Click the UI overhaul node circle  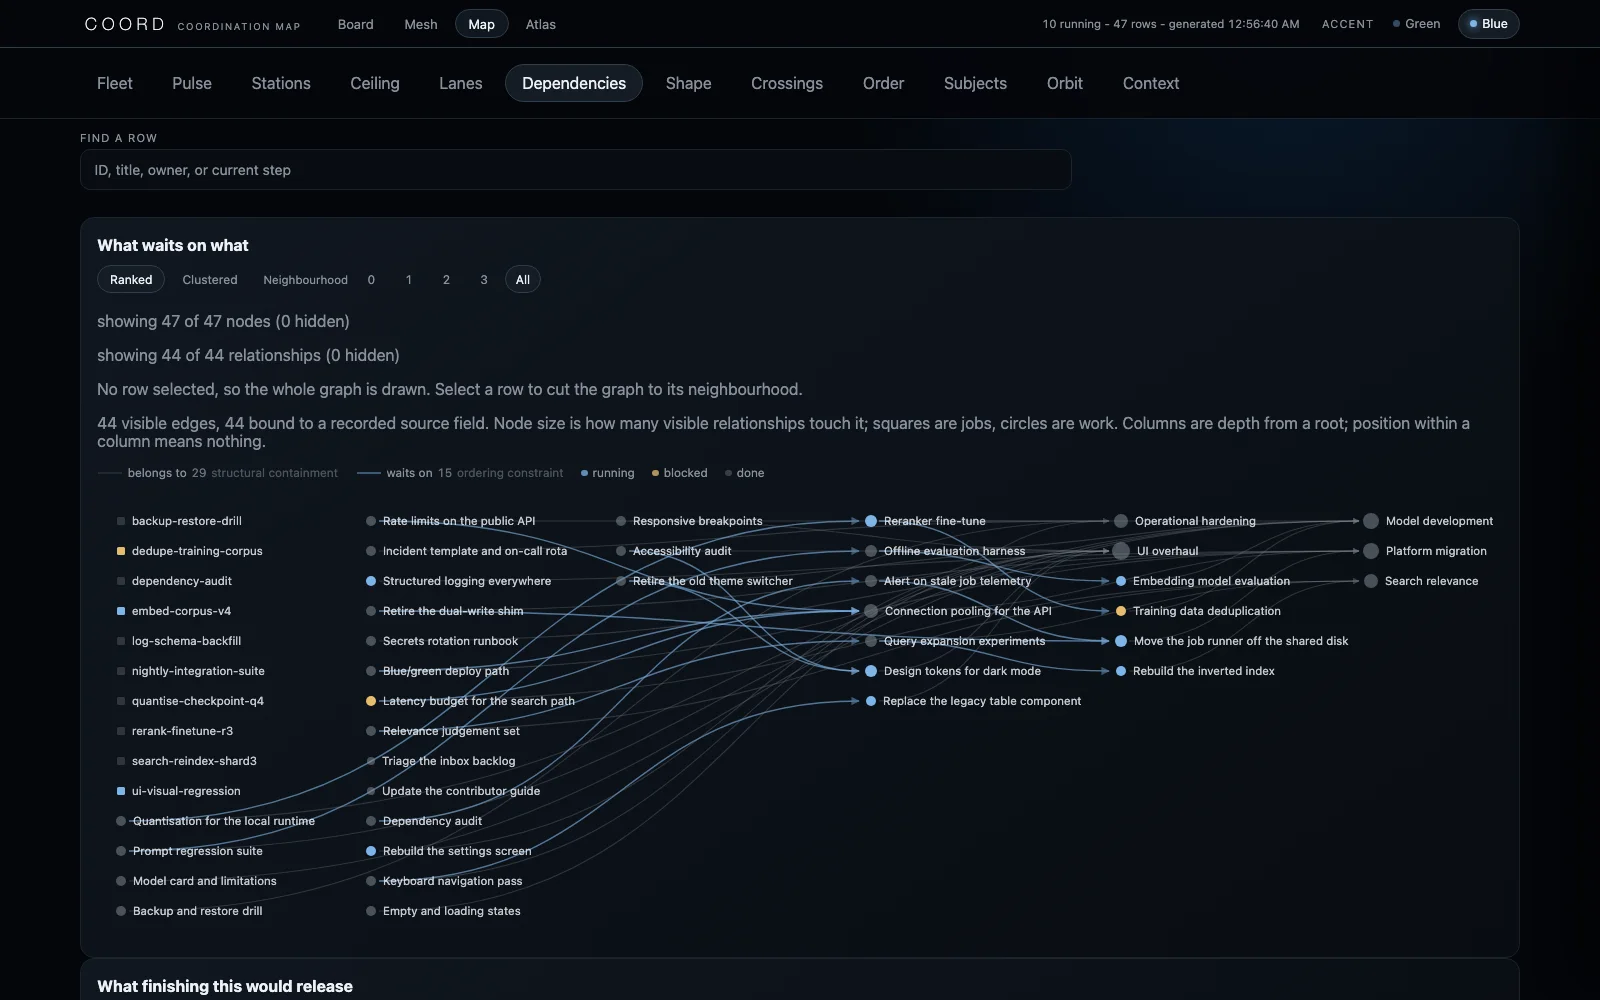(1121, 551)
